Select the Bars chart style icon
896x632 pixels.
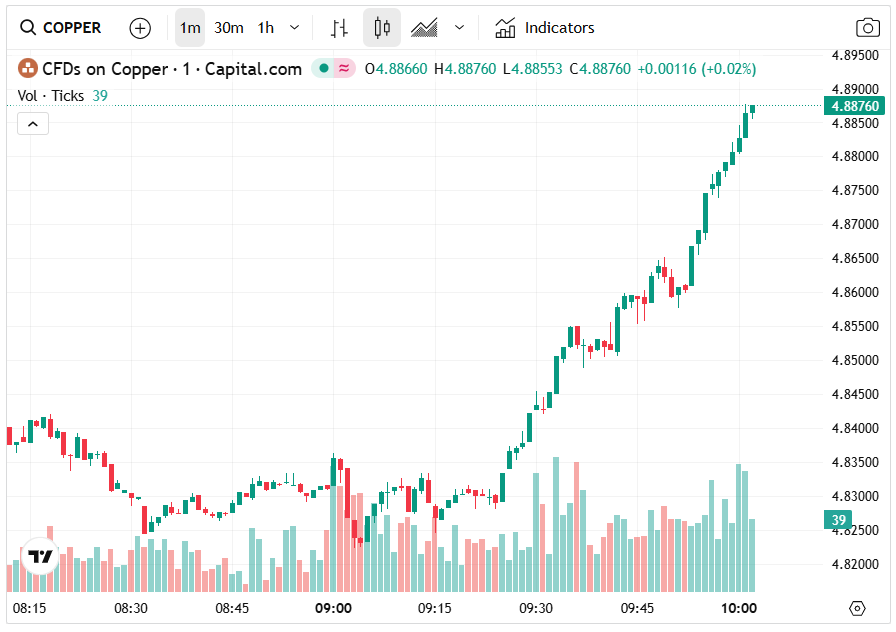tap(340, 28)
